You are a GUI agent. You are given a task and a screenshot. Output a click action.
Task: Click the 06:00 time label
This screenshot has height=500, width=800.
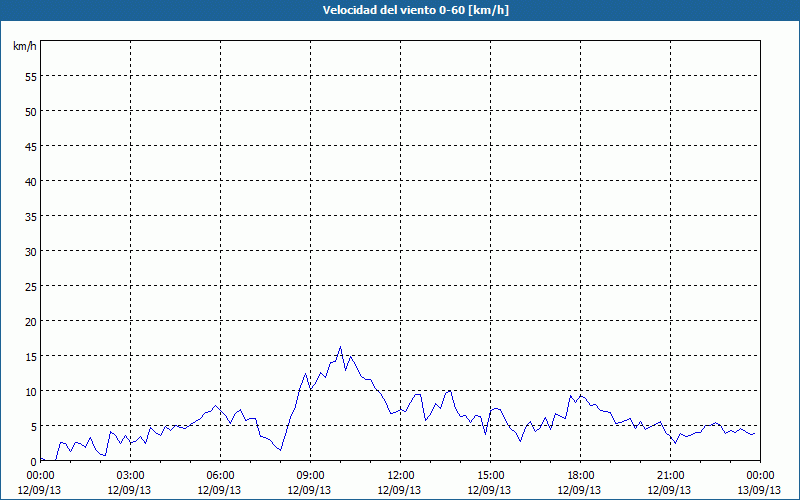tap(221, 475)
